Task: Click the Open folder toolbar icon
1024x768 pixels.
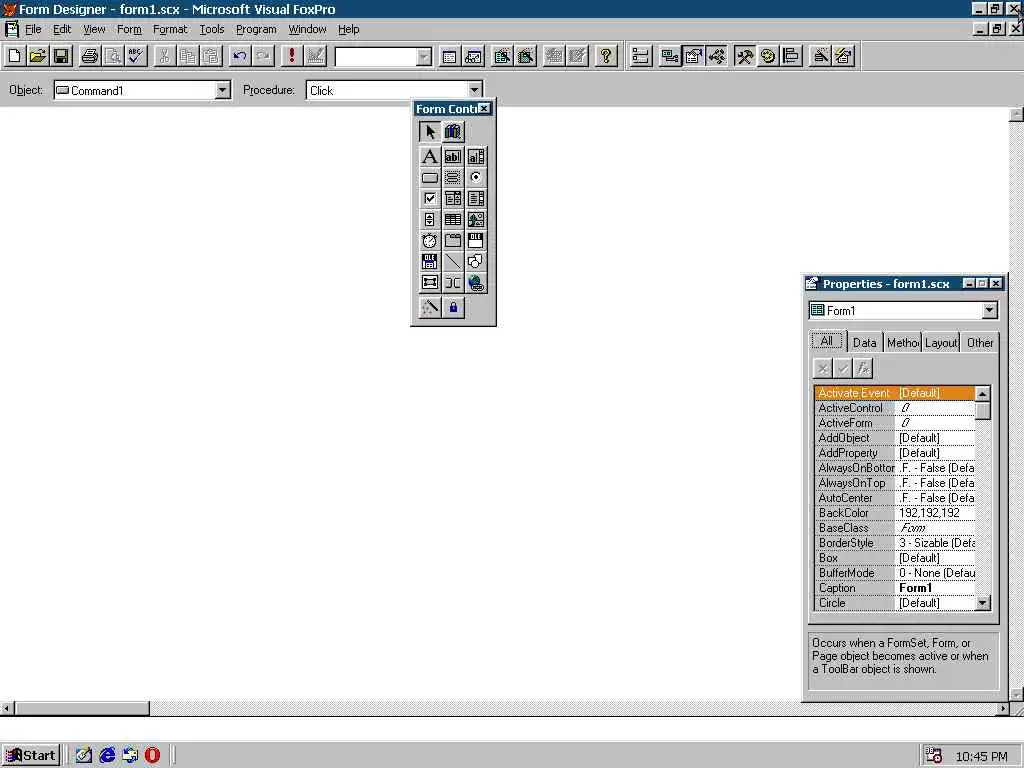Action: tap(38, 56)
